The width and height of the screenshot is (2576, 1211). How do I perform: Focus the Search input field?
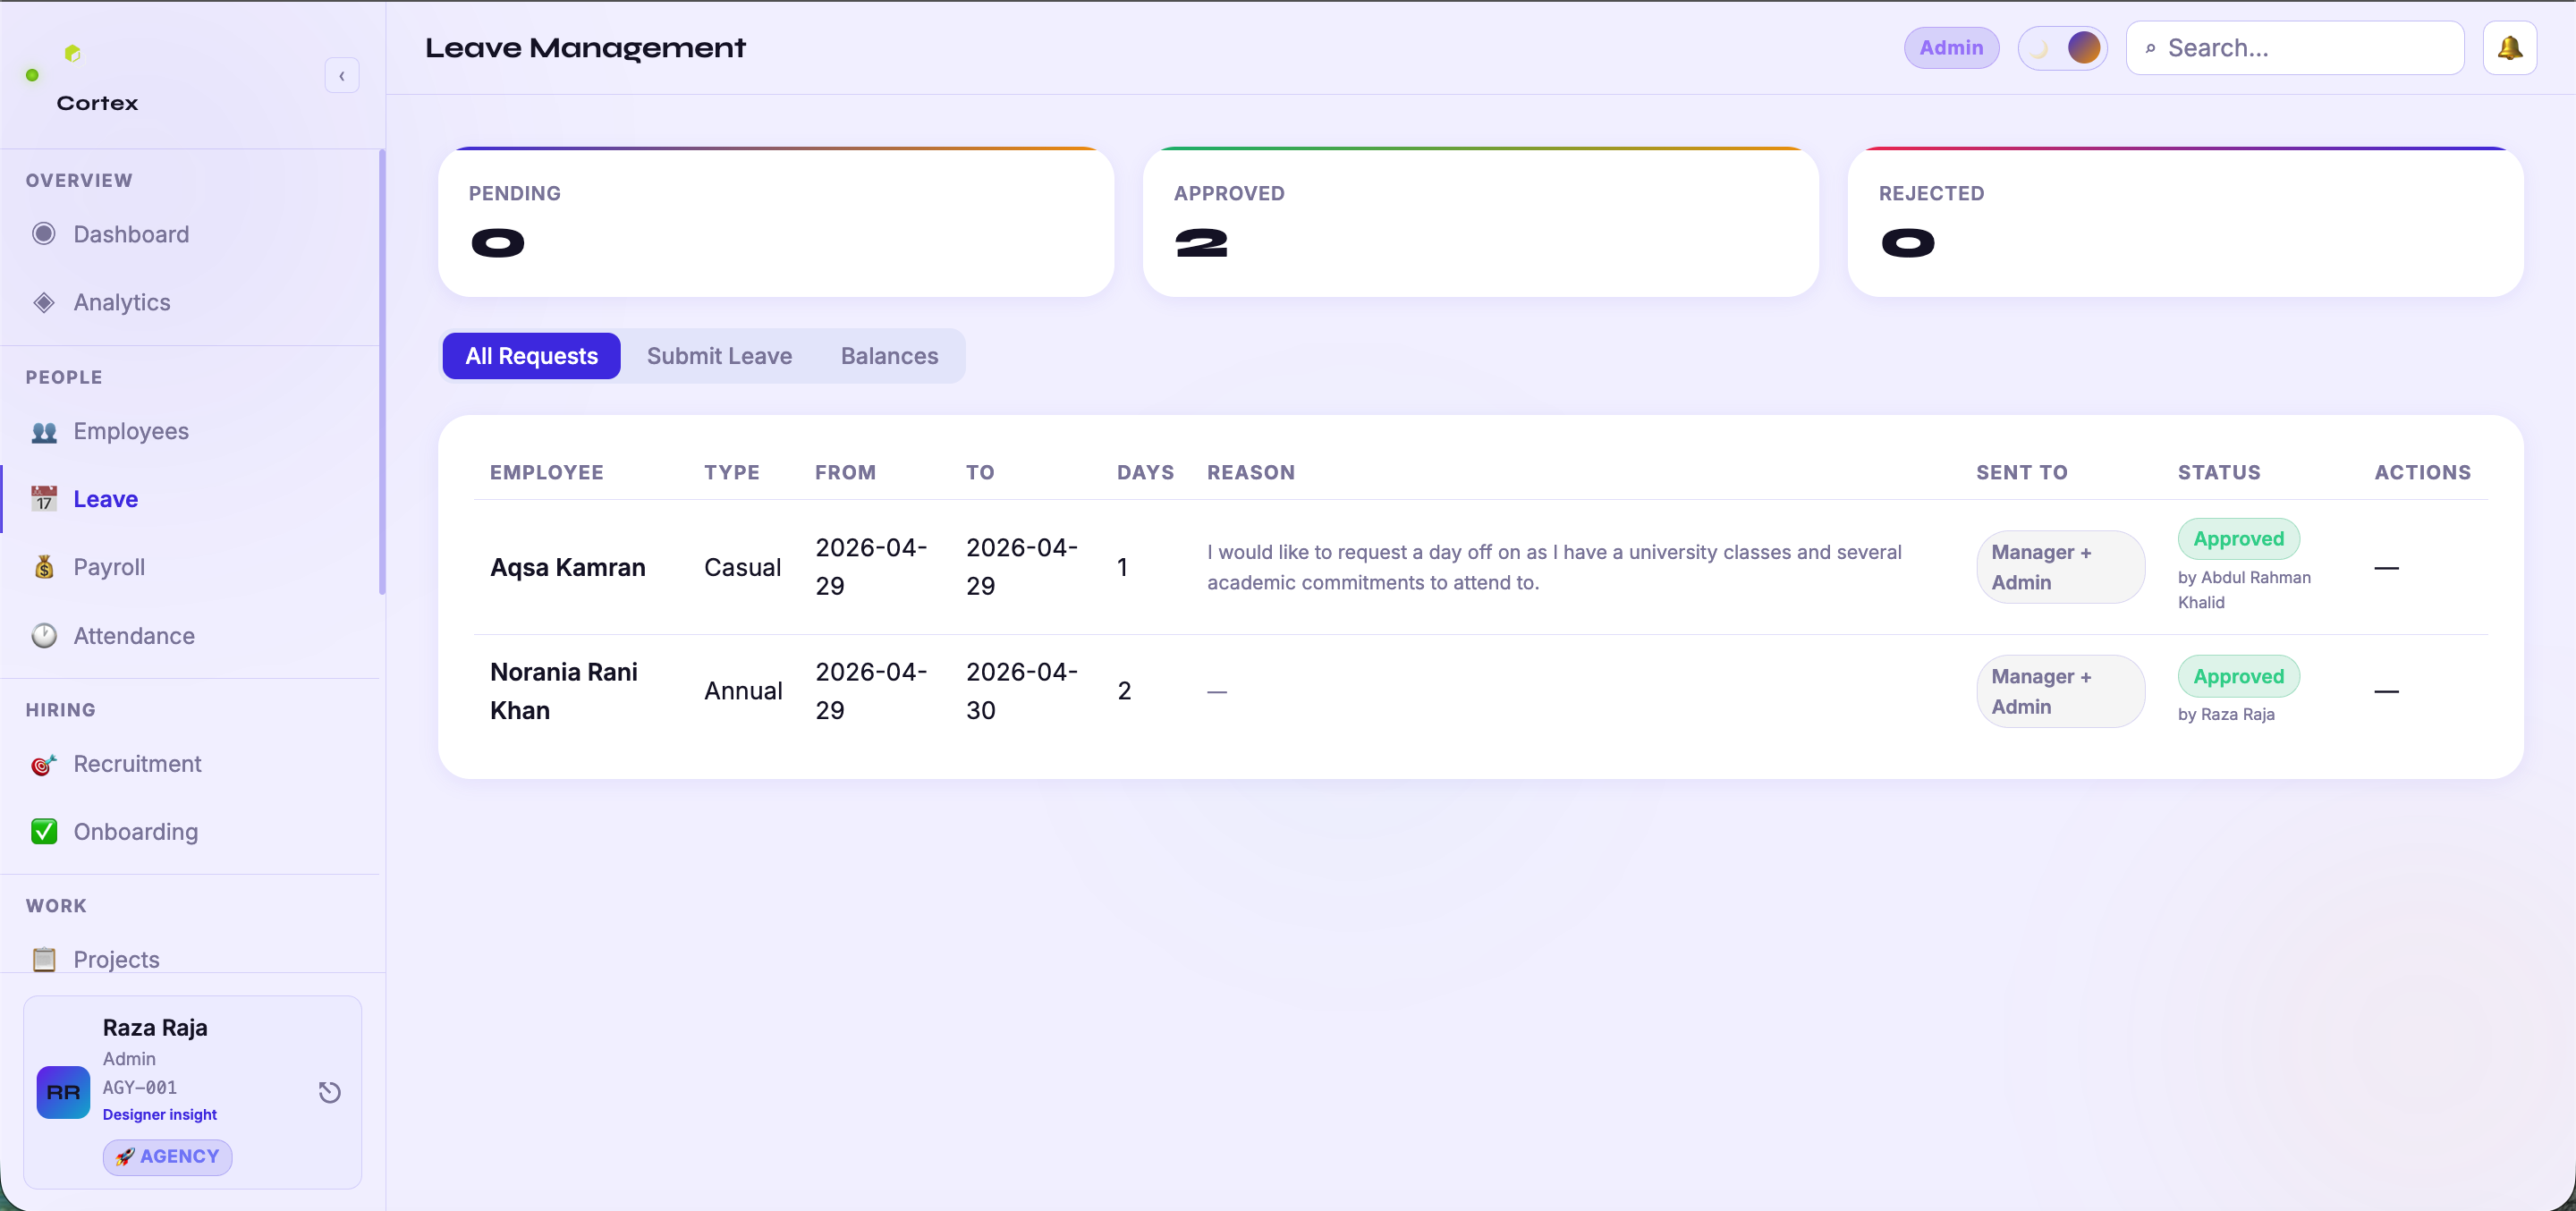2295,48
